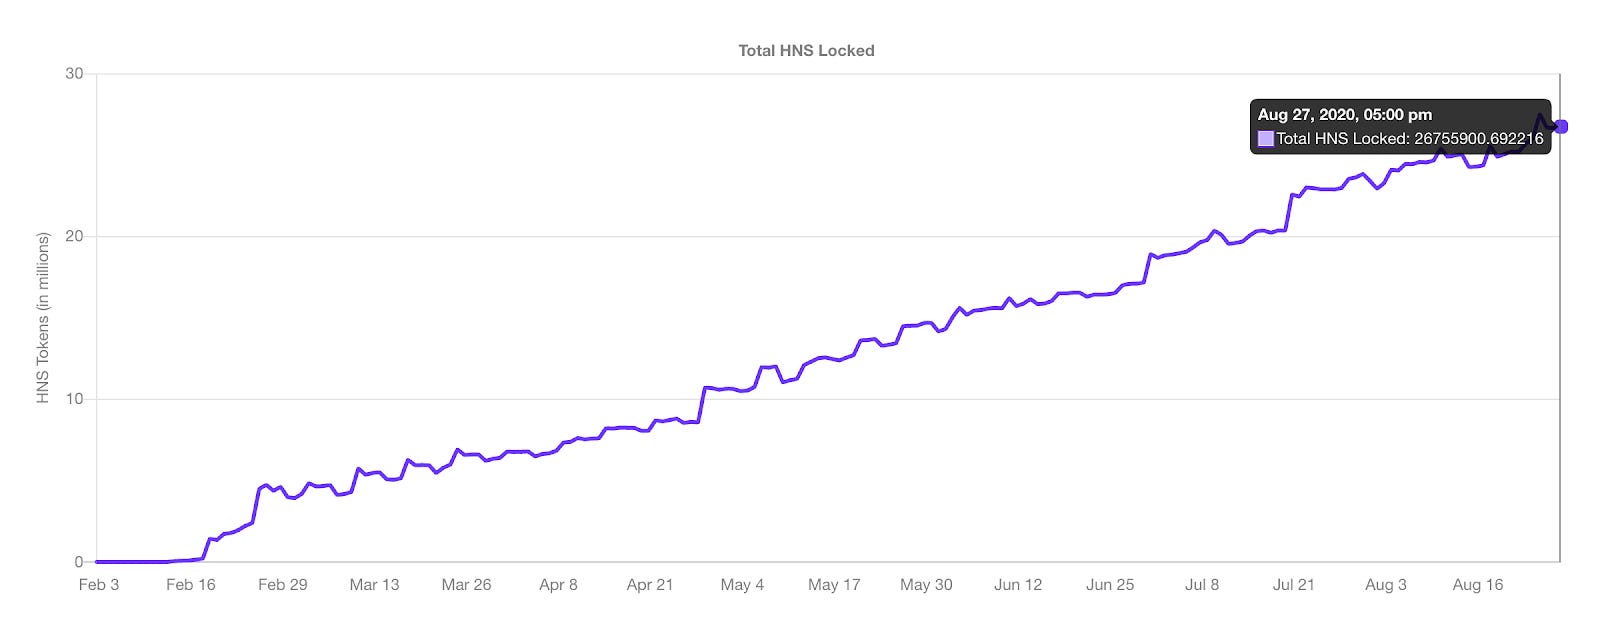Click the y-axis label '10'
Image resolution: width=1600 pixels, height=644 pixels.
pyautogui.click(x=74, y=399)
